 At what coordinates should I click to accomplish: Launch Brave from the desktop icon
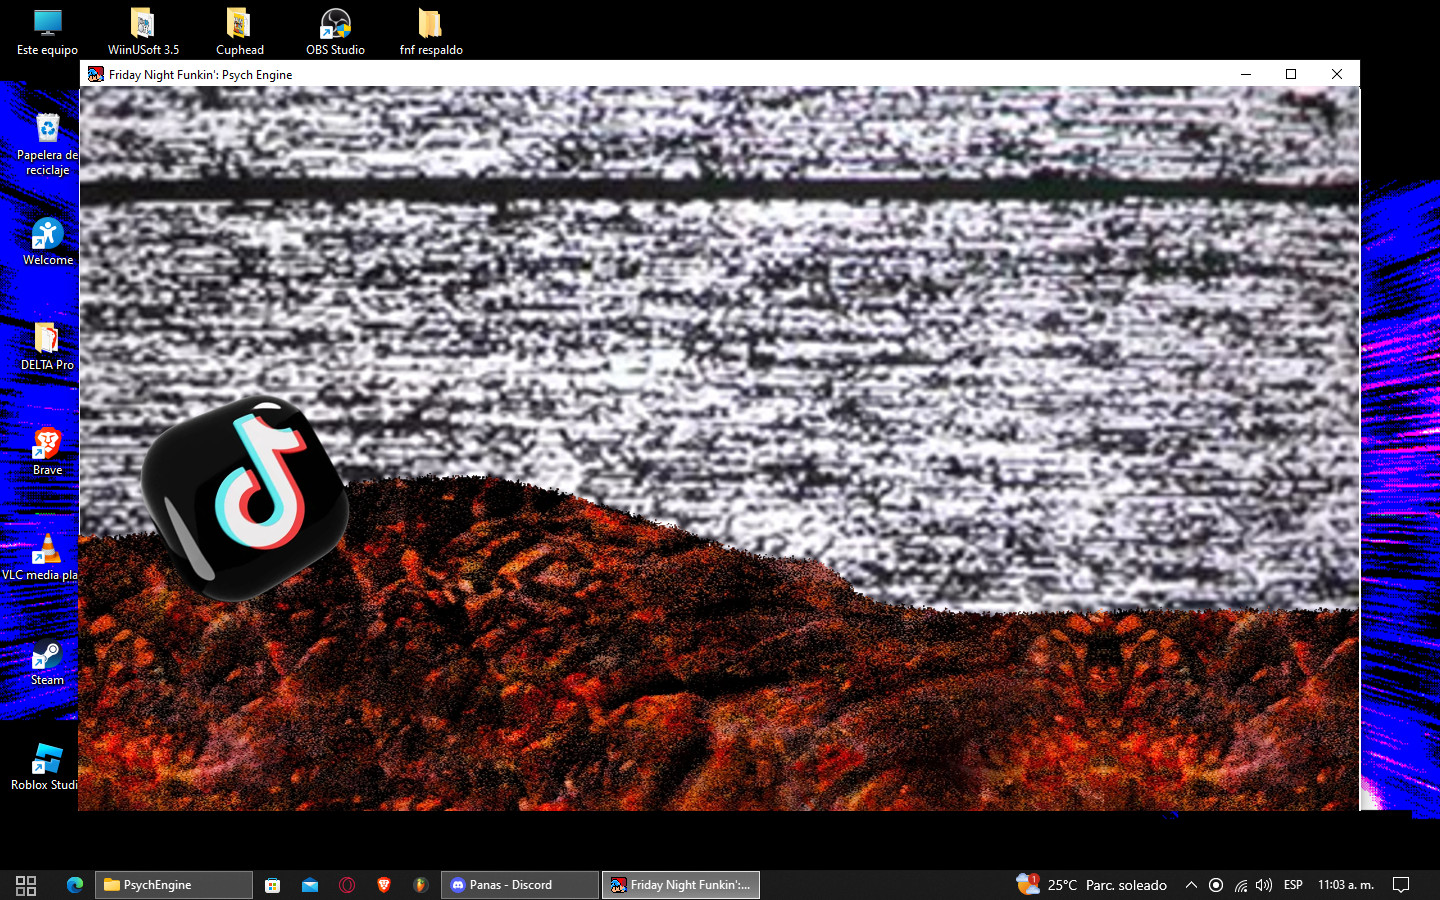pos(47,452)
